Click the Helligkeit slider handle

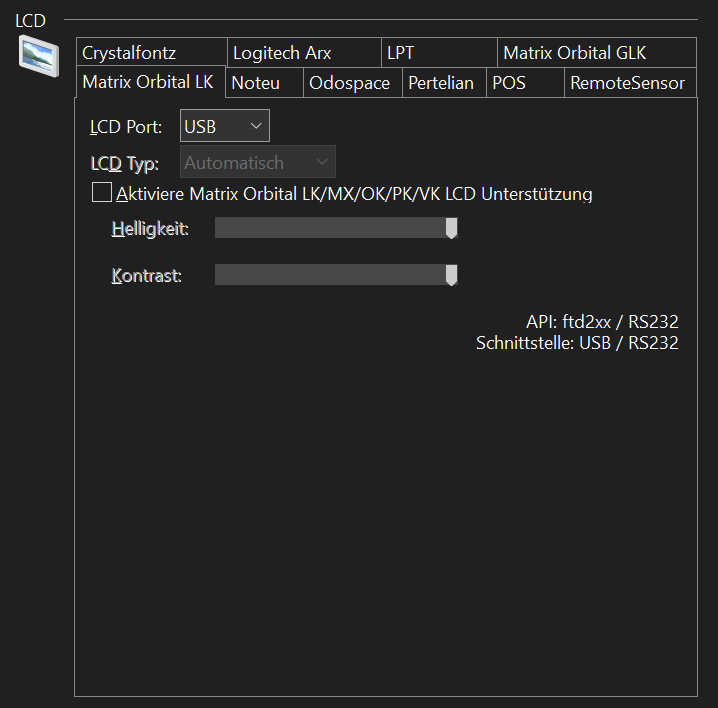coord(451,229)
